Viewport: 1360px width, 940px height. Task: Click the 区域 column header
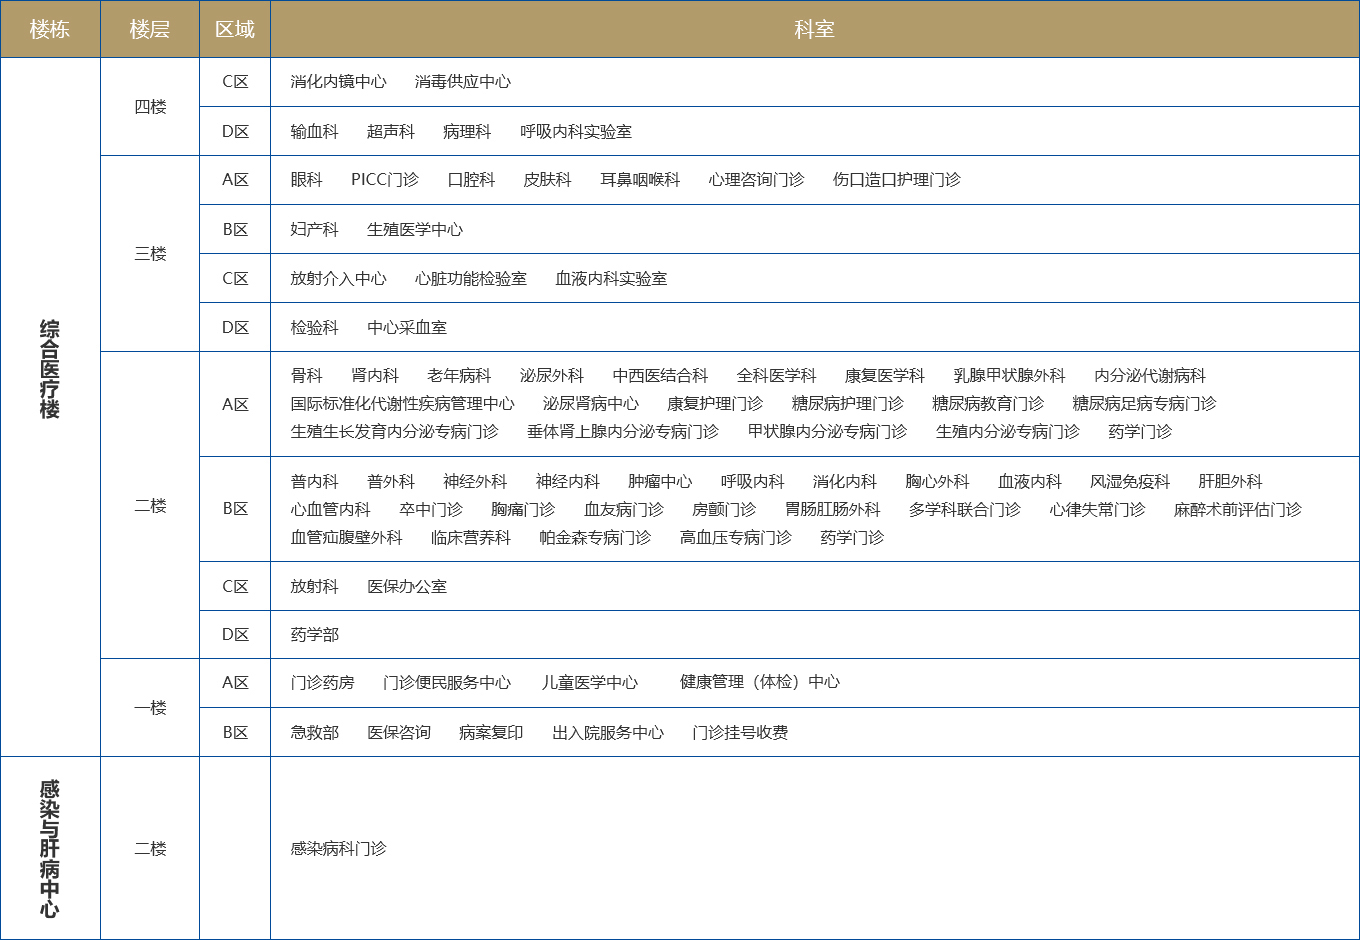[235, 29]
